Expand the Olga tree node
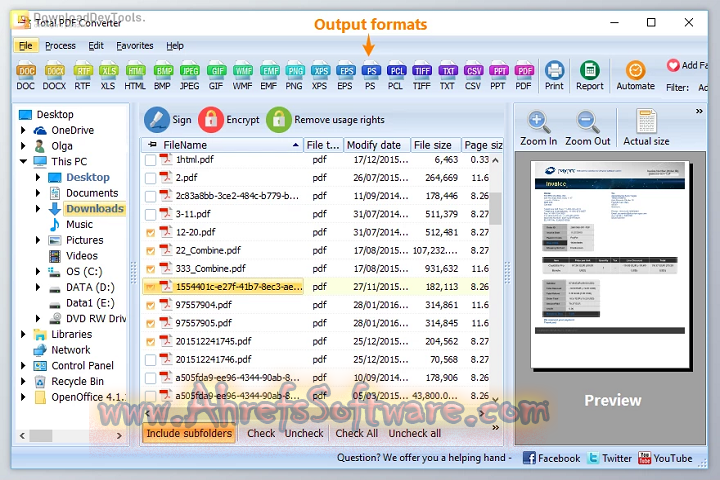Screen dimensions: 720x480 (23, 146)
